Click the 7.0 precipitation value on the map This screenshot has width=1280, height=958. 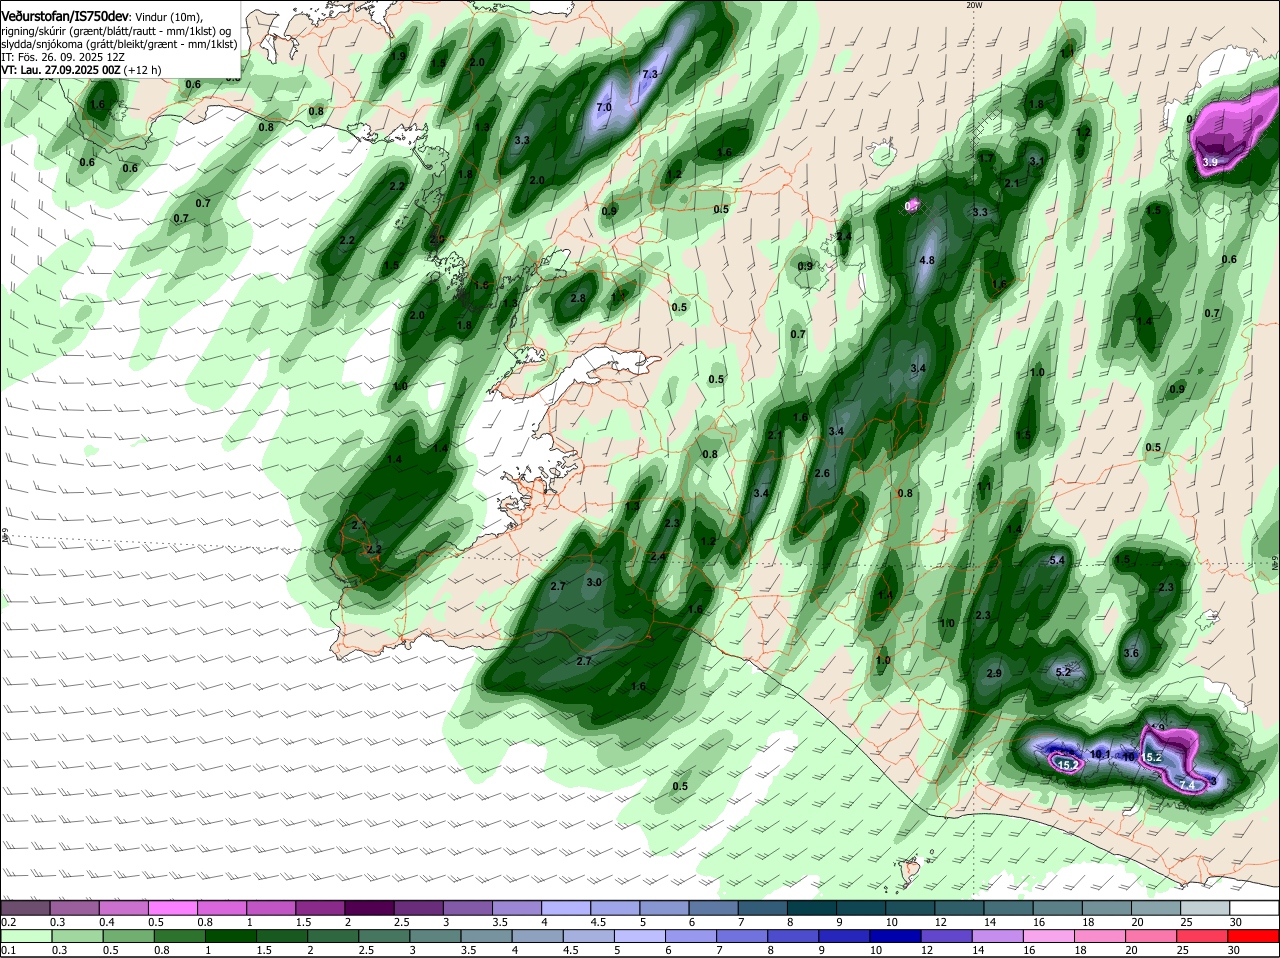tap(604, 107)
